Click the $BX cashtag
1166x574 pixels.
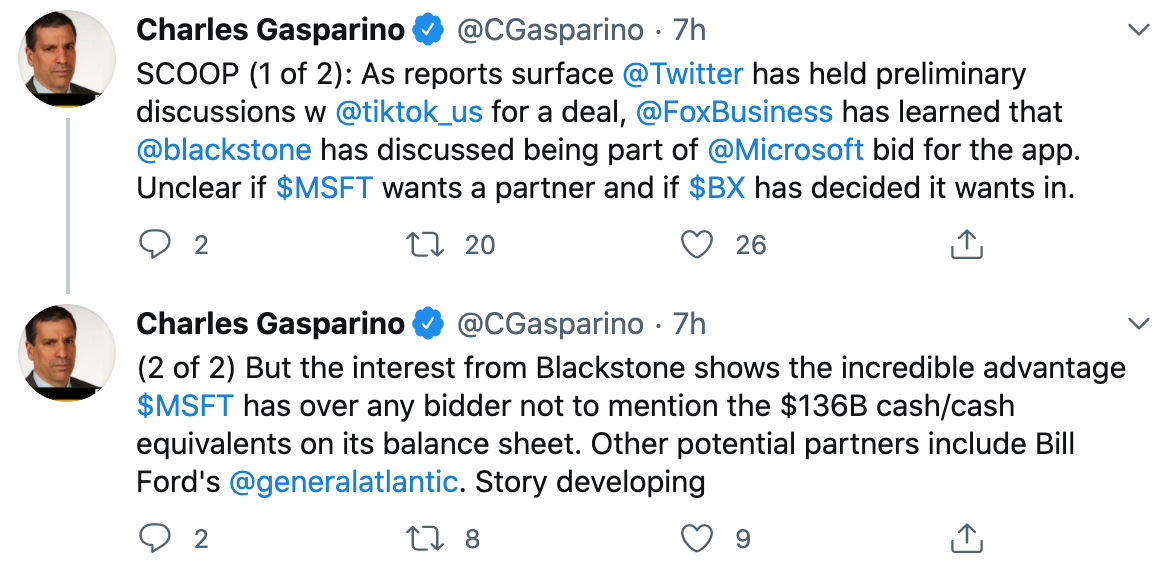[717, 187]
